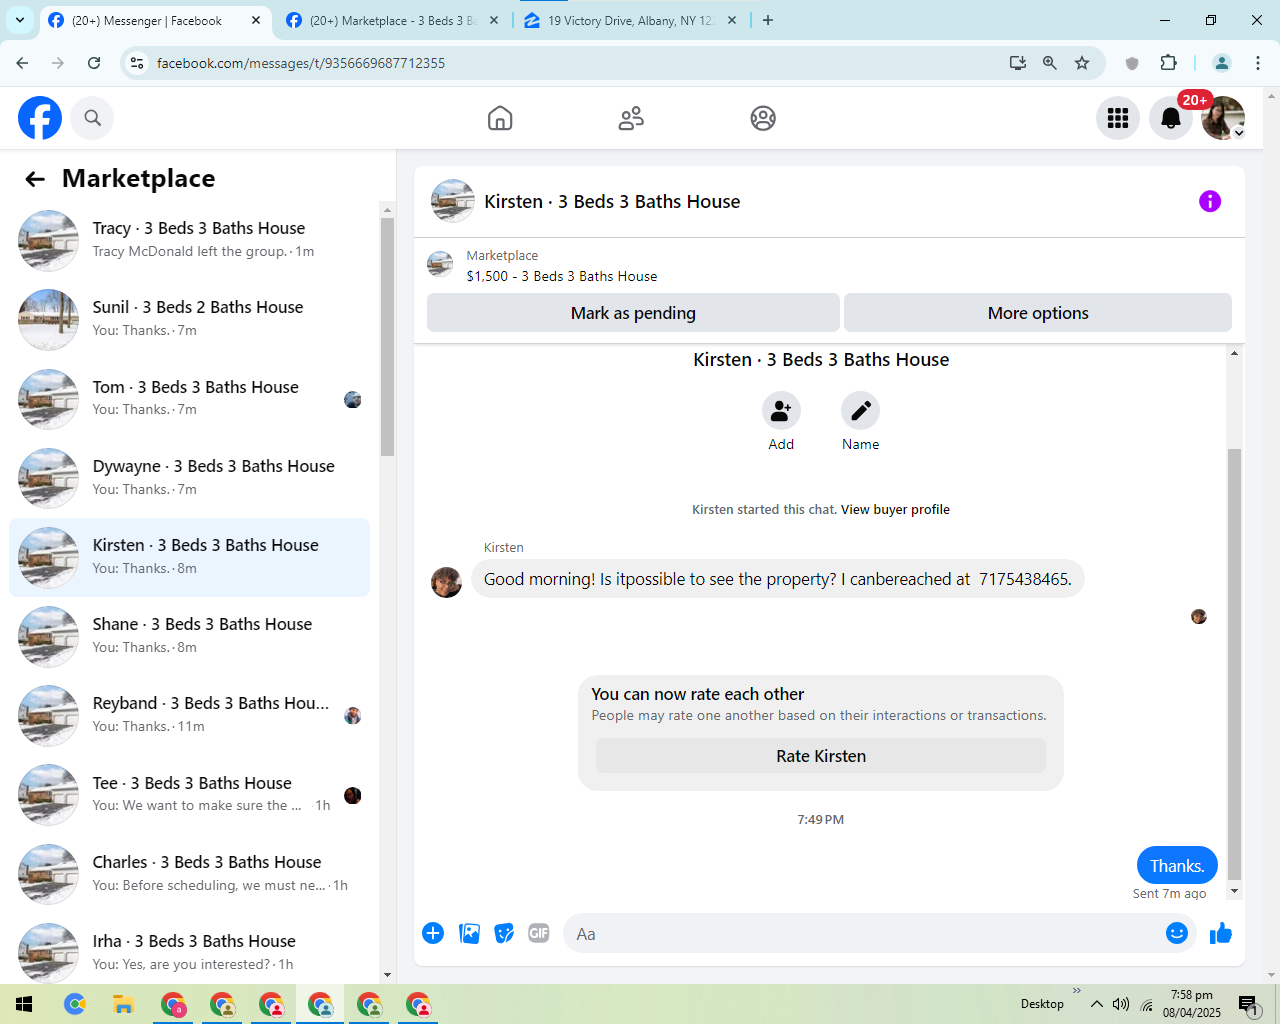Screen dimensions: 1280x1024
Task: Open the zoom magnifier icon in address bar
Action: pyautogui.click(x=1050, y=63)
